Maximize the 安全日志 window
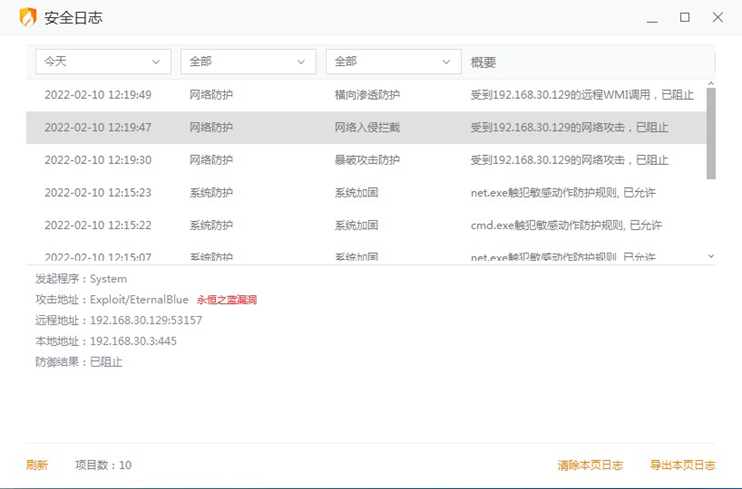Viewport: 742px width, 489px height. (685, 17)
